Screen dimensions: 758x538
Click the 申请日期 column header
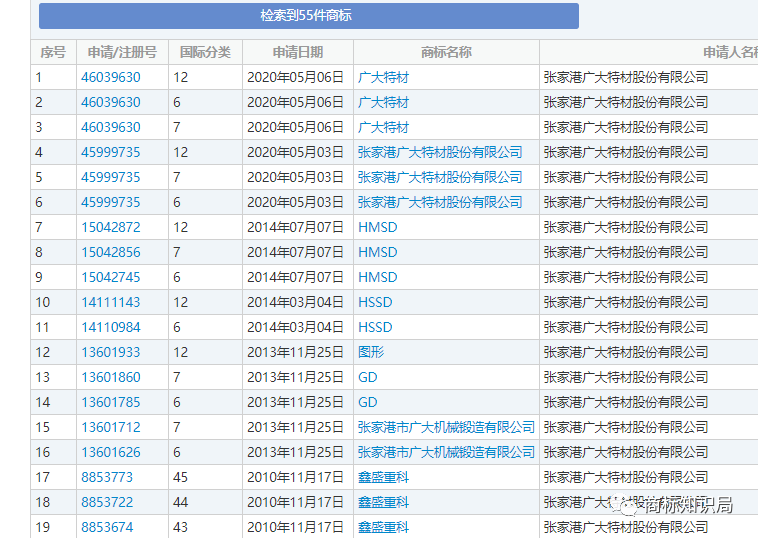297,52
